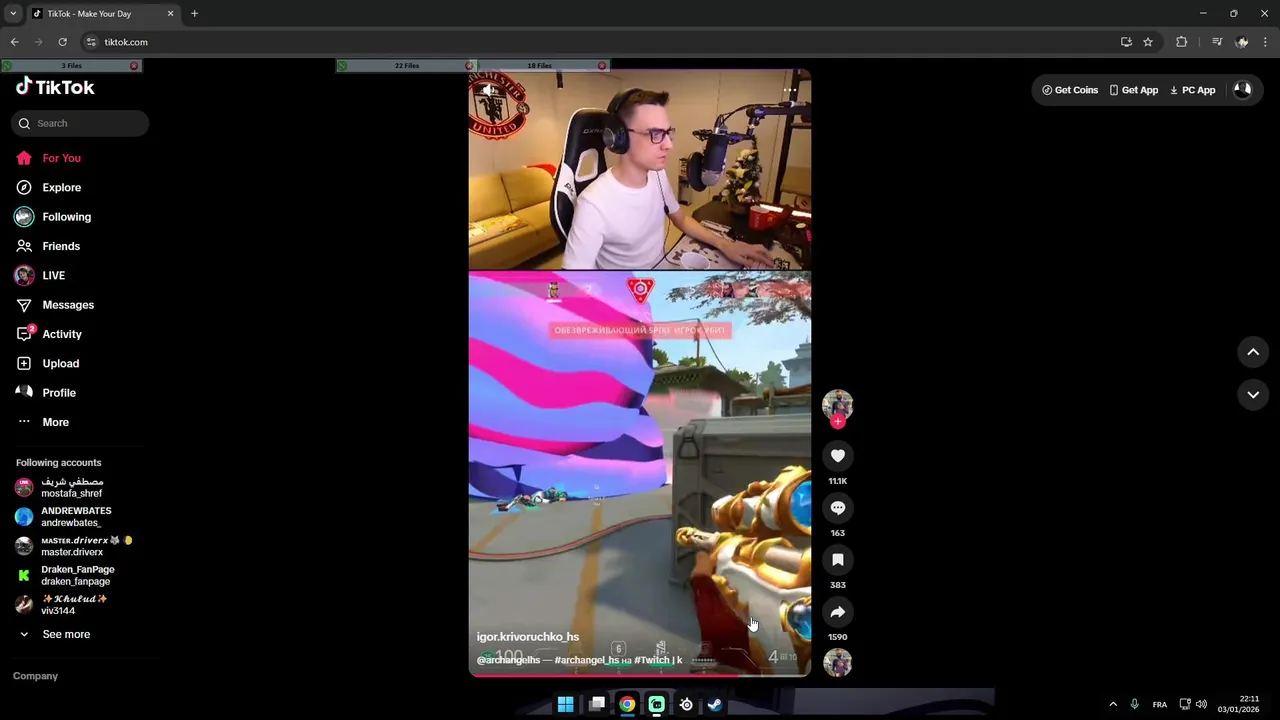Open profile avatar menu in top right
The image size is (1280, 720).
(x=1243, y=89)
